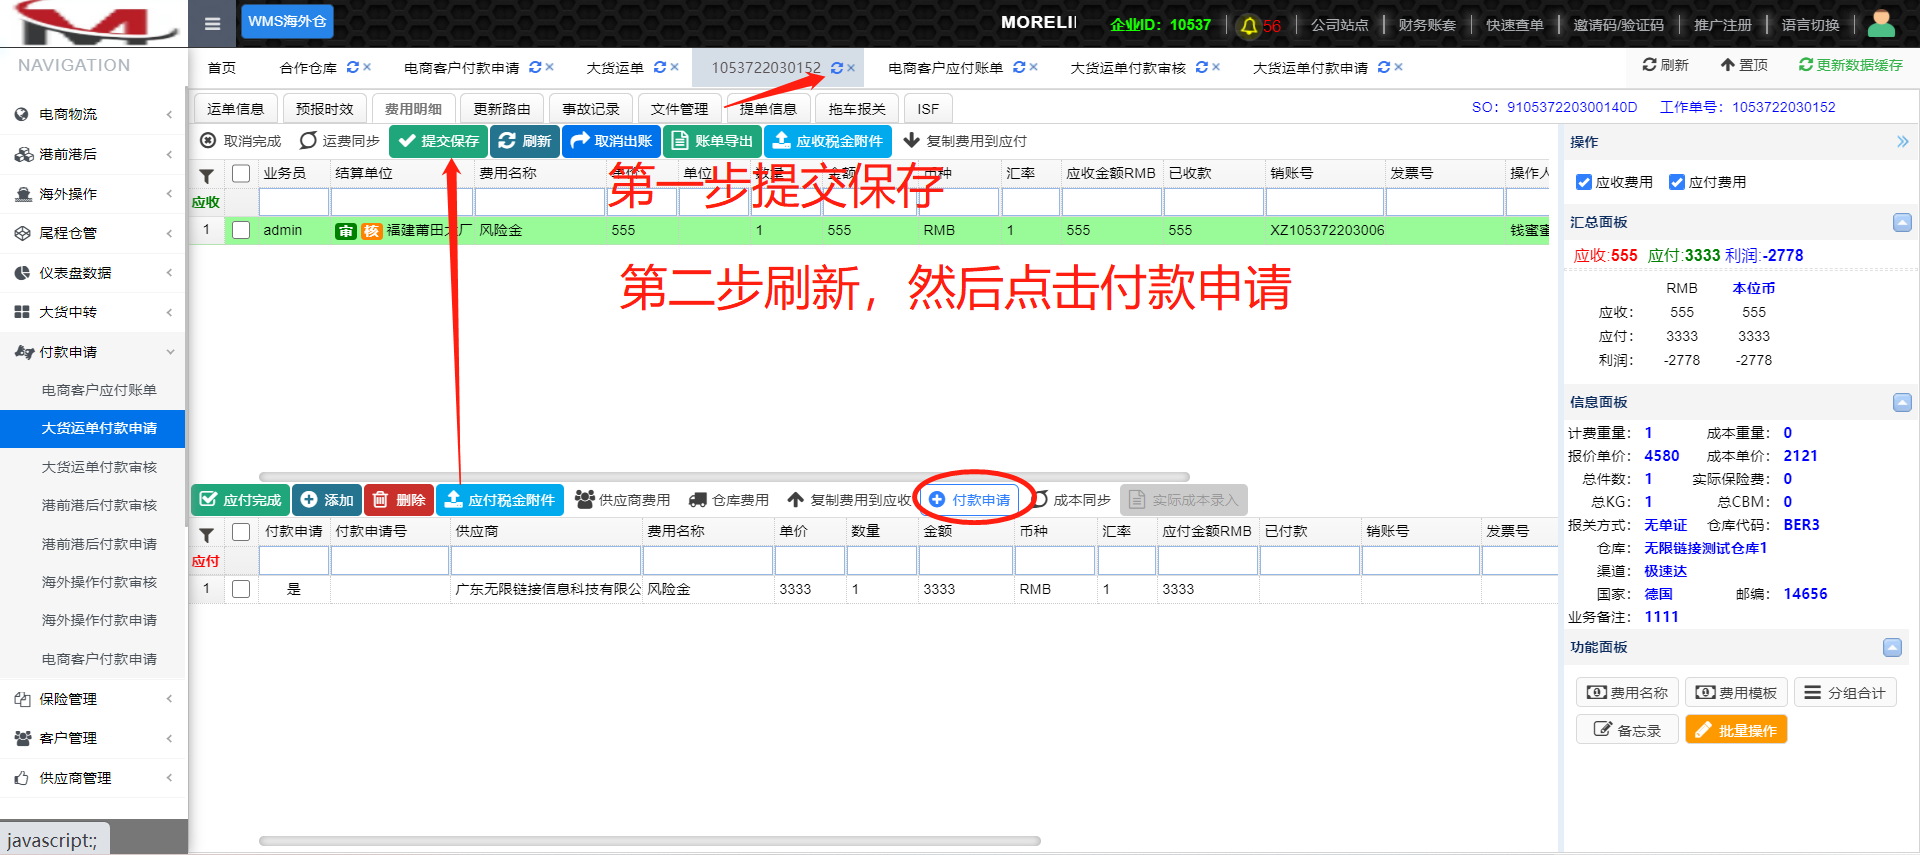Close the 大货运单付款审核 tab
Screen dimensions: 1920x855
pos(1216,67)
